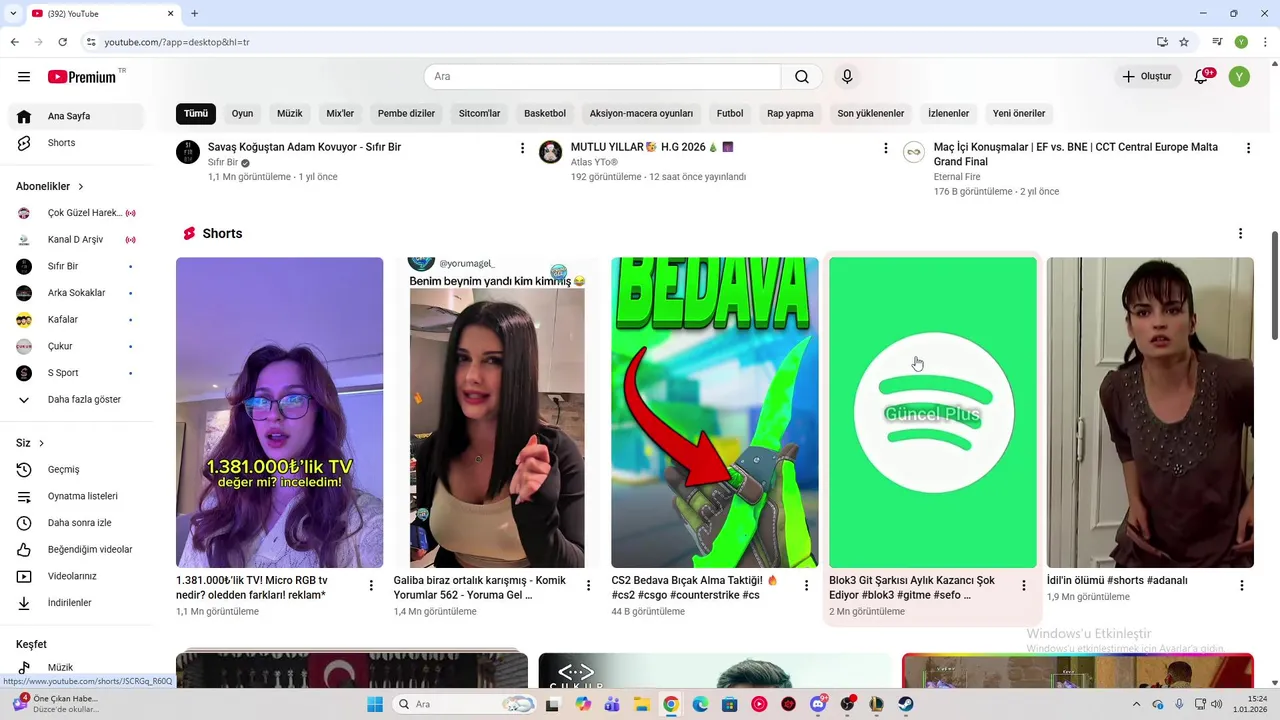This screenshot has height=720, width=1280.
Task: Open options menu for Galiba biraz ortalık short
Action: click(x=588, y=586)
